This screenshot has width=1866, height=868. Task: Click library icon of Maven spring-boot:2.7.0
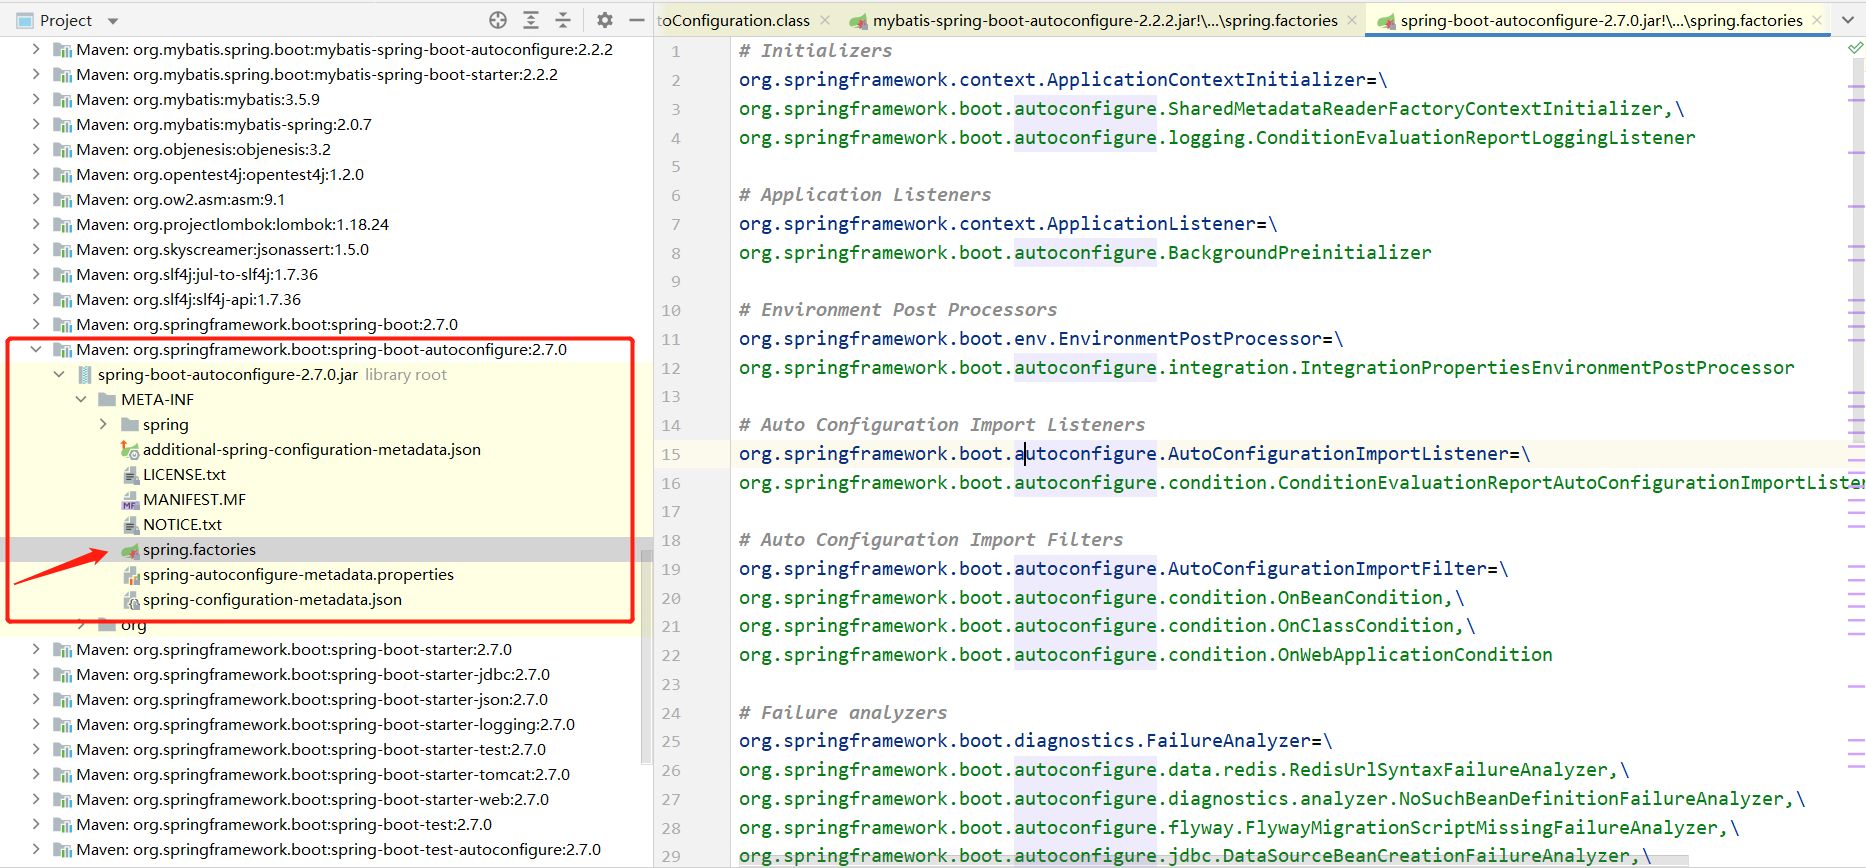[62, 325]
